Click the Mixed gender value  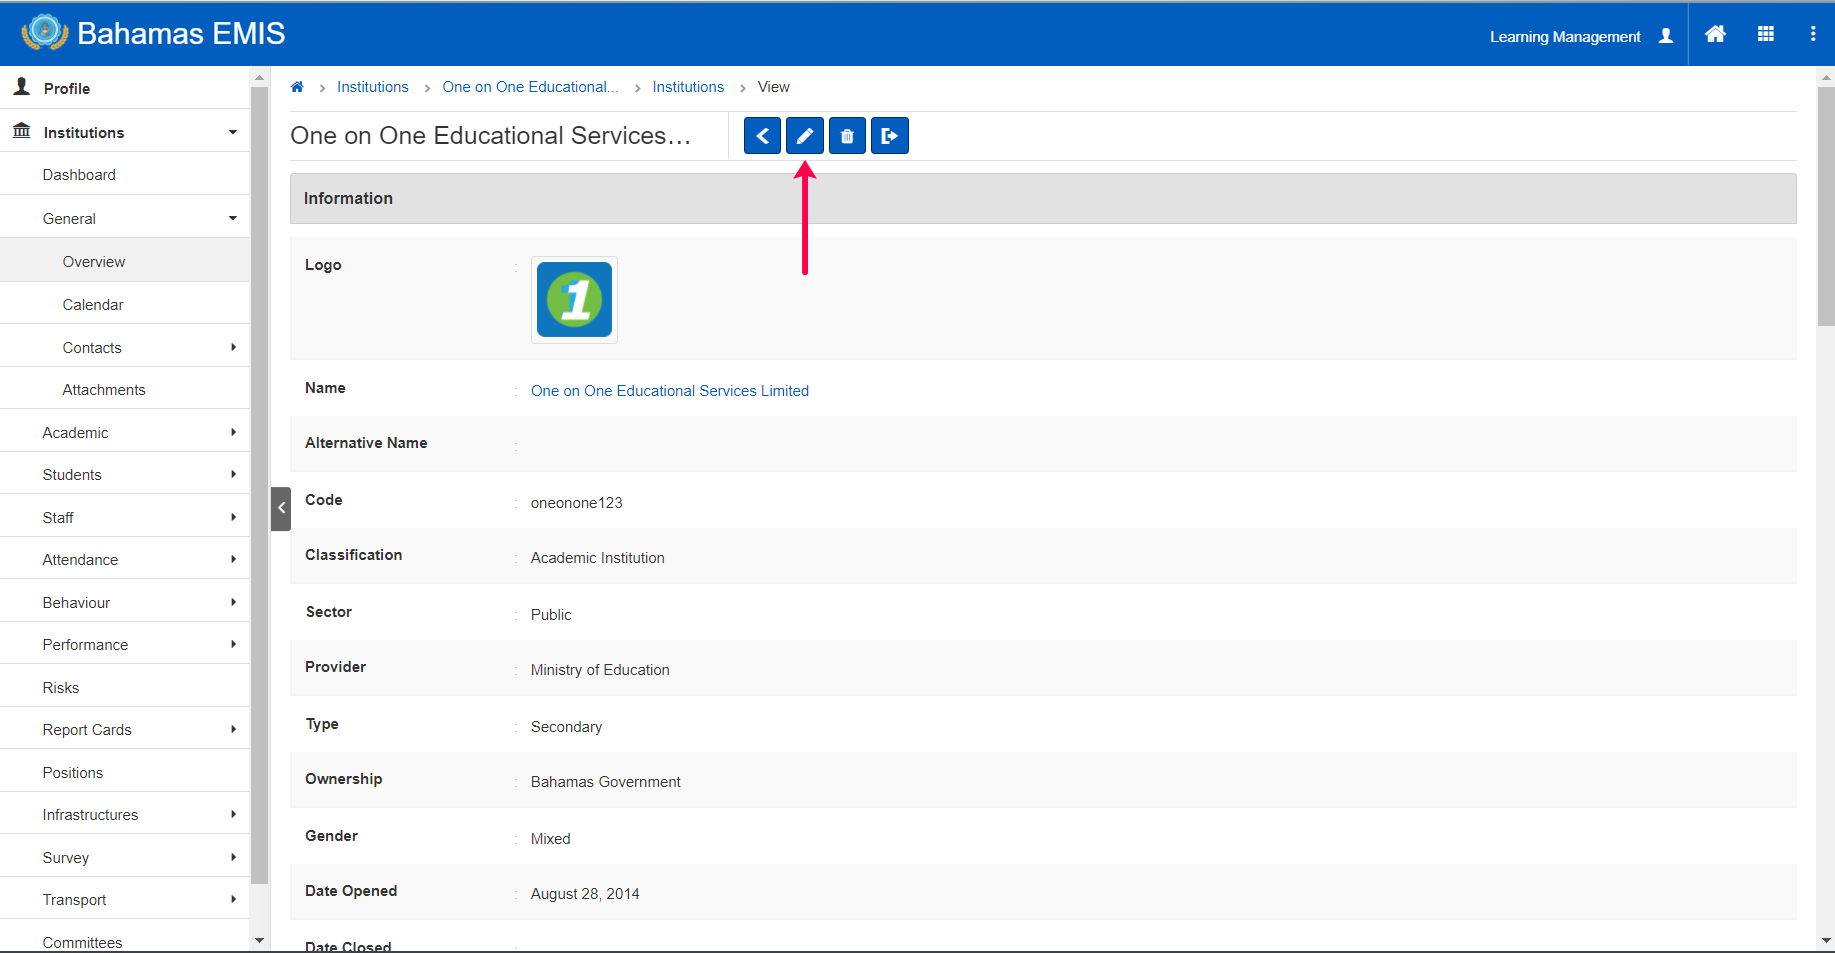[x=551, y=839]
